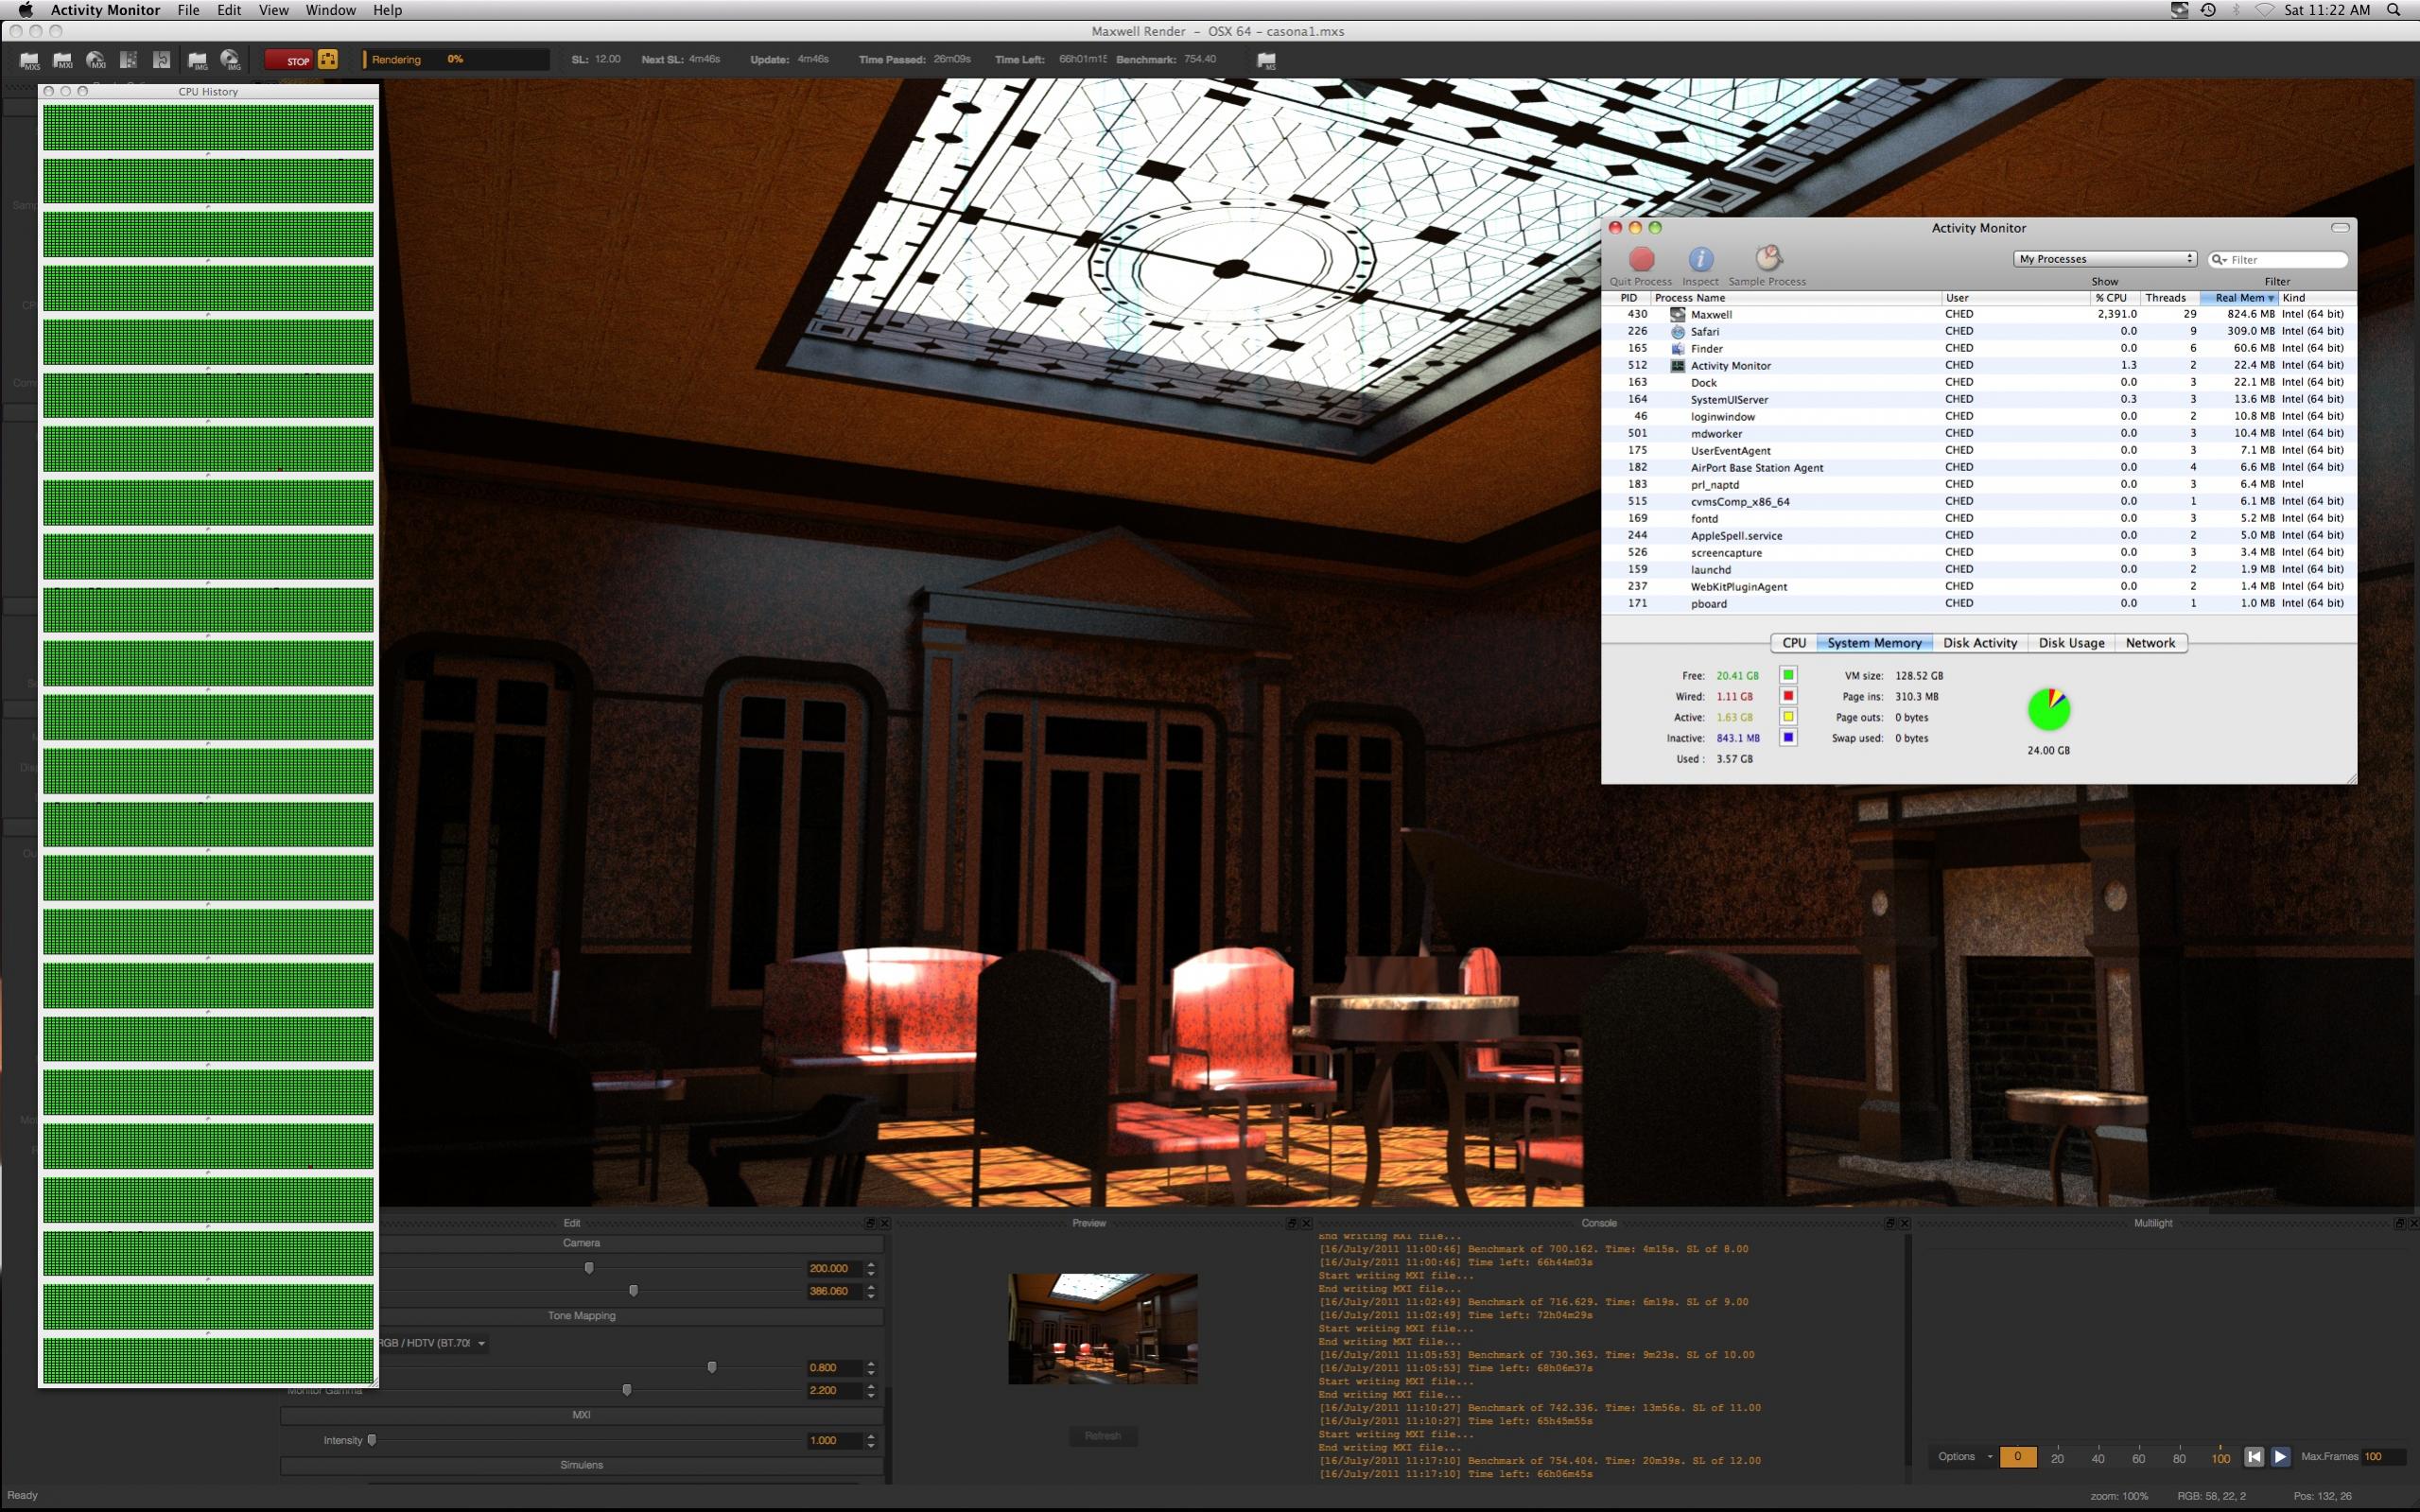Switch to the Disk Activity tab
The height and width of the screenshot is (1512, 2420).
1979,643
